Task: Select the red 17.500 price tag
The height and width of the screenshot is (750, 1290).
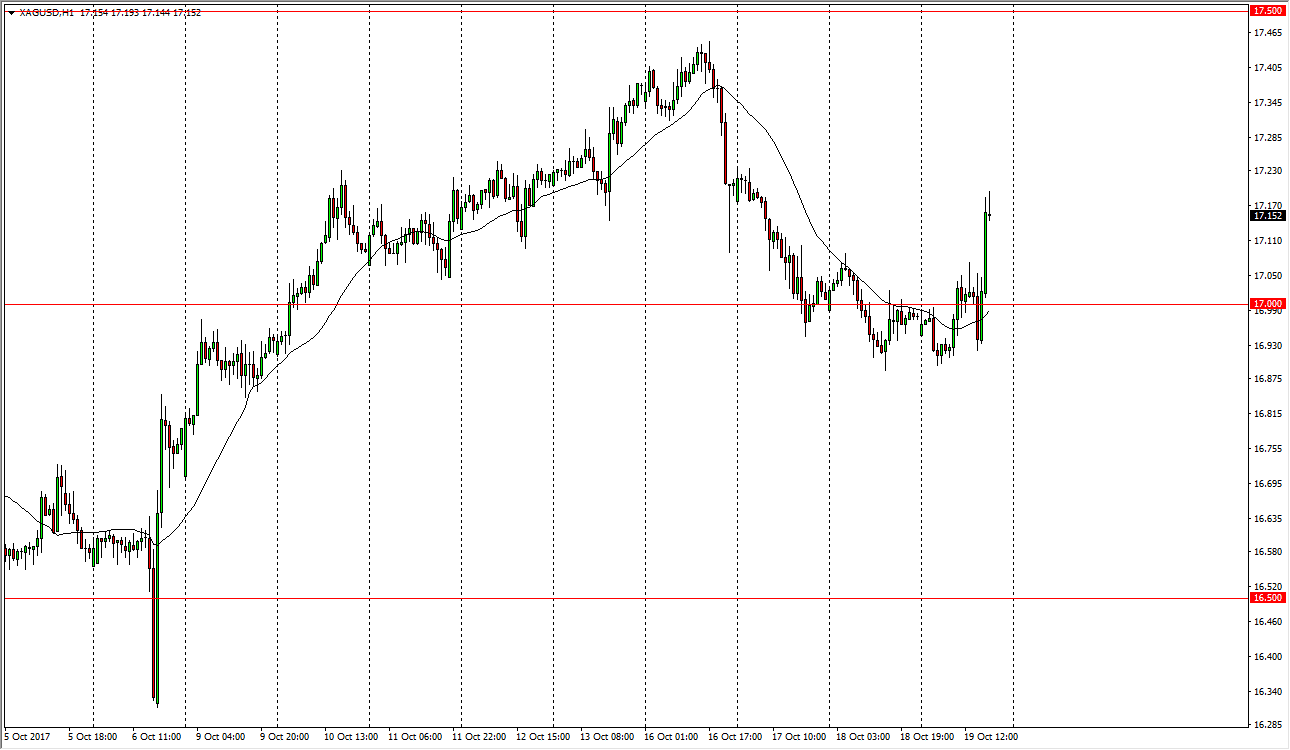Action: click(x=1267, y=11)
